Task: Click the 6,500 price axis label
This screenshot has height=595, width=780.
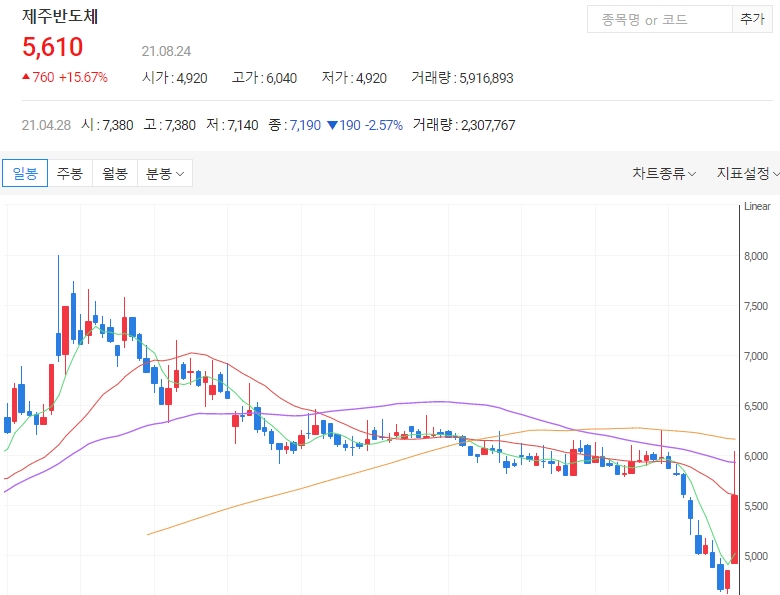Action: point(756,406)
